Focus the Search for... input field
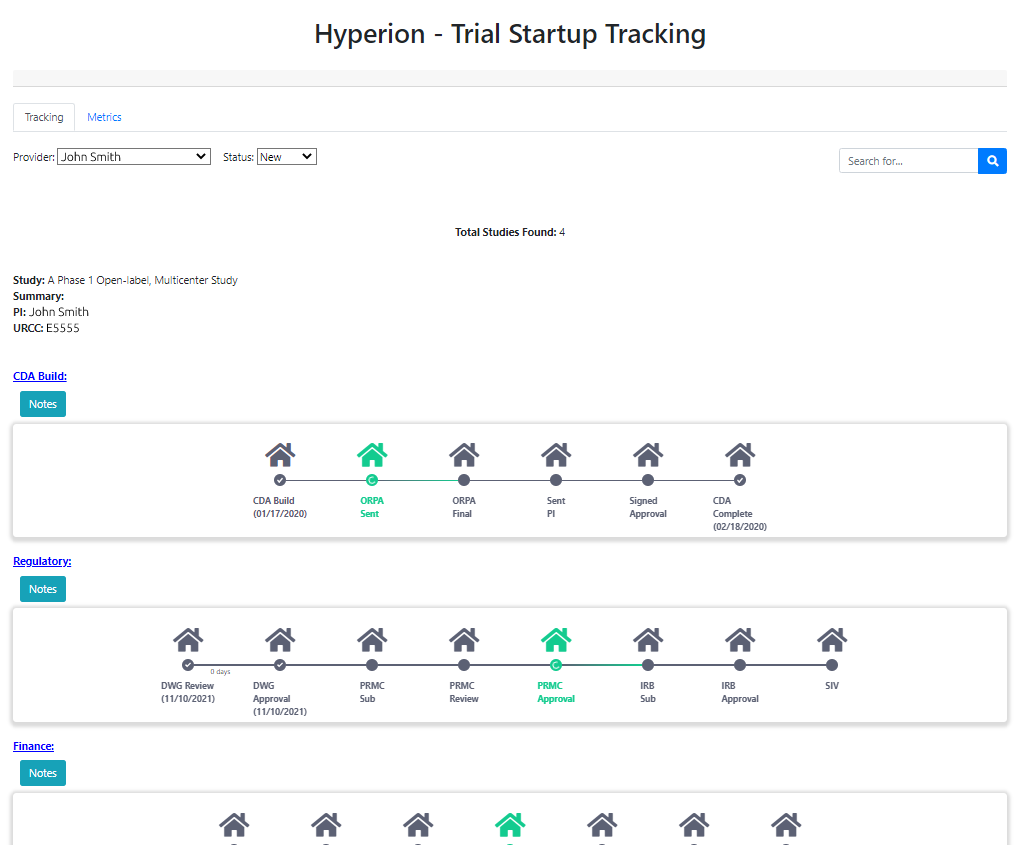The width and height of the screenshot is (1019, 845). 908,161
